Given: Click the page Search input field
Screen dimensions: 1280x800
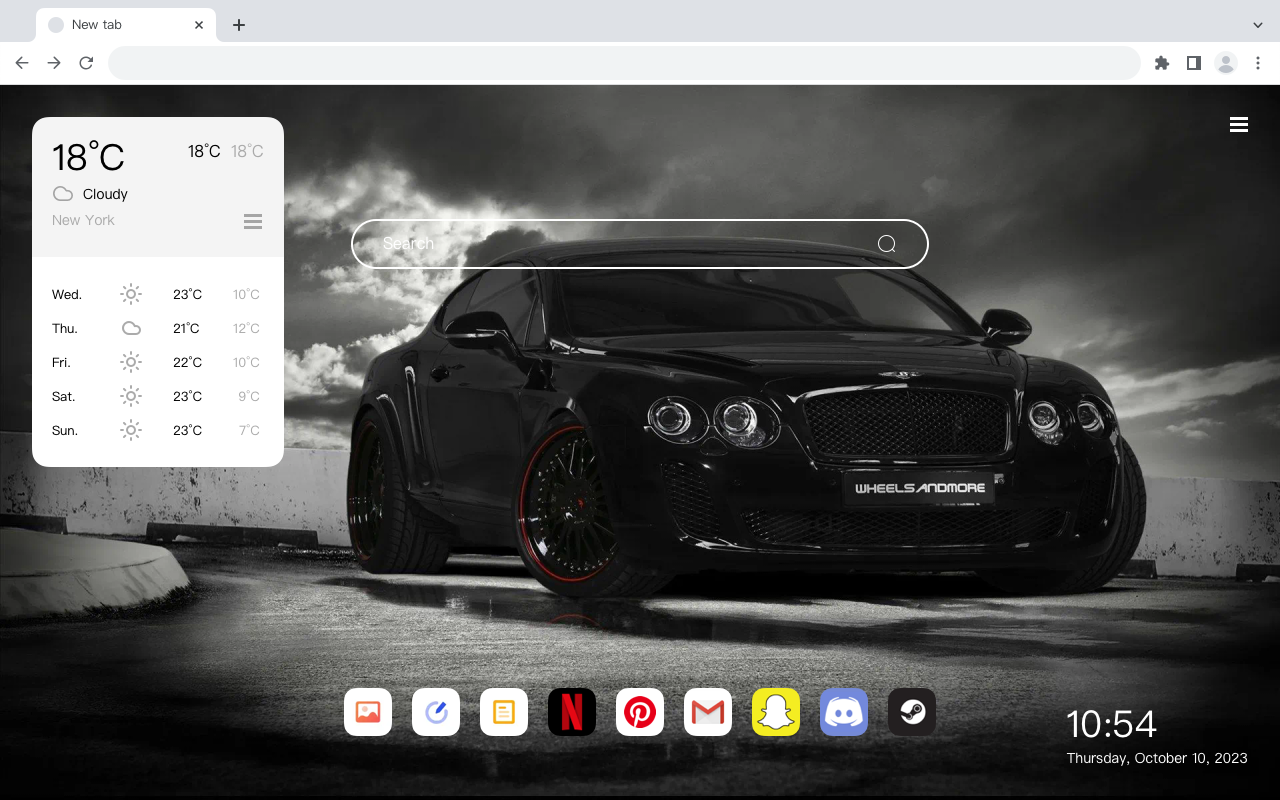Looking at the screenshot, I should [x=640, y=244].
